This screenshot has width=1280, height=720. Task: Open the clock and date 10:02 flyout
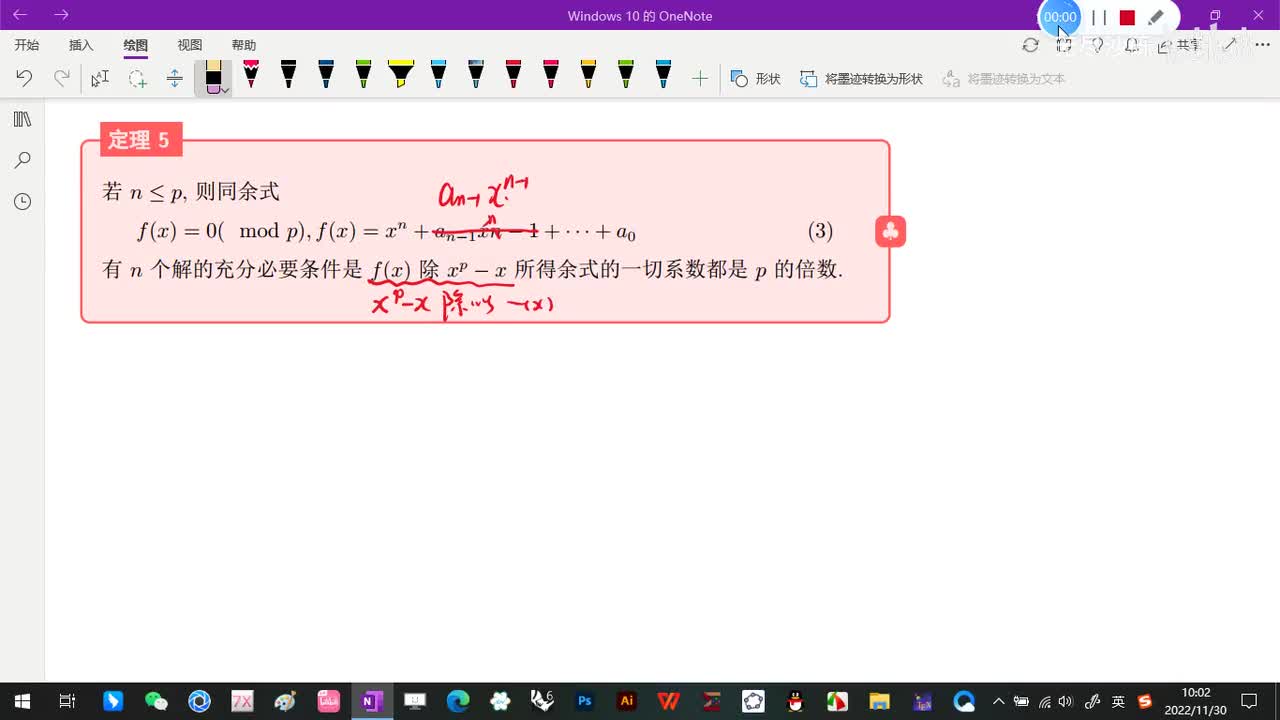pos(1196,701)
